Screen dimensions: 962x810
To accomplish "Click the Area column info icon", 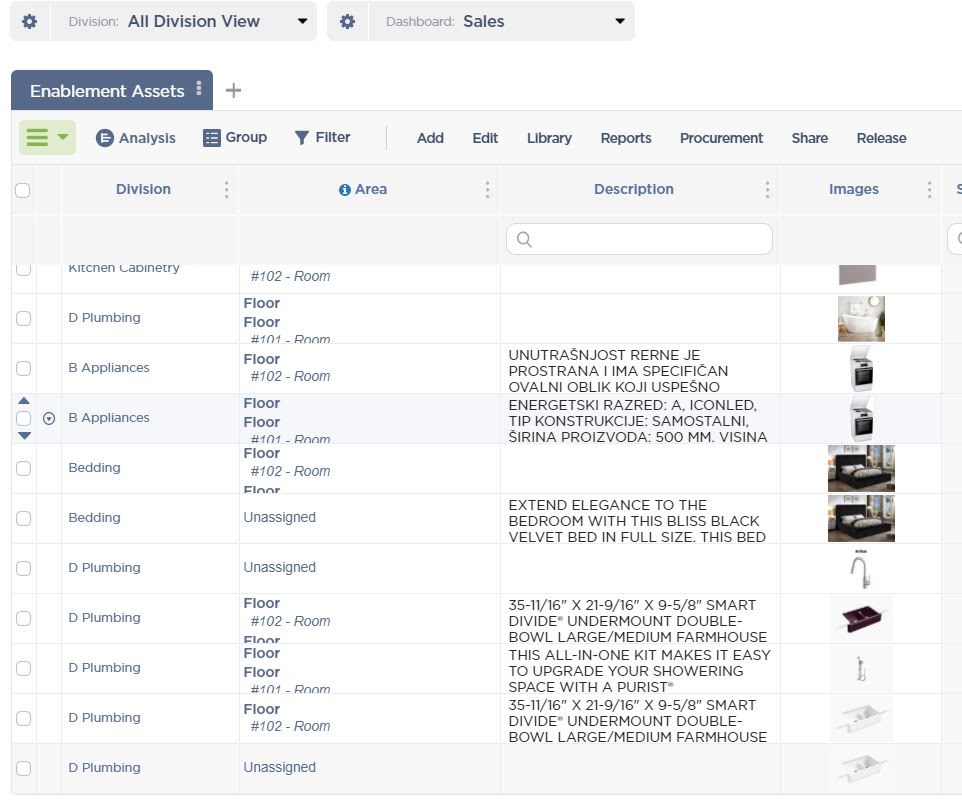I will [345, 190].
